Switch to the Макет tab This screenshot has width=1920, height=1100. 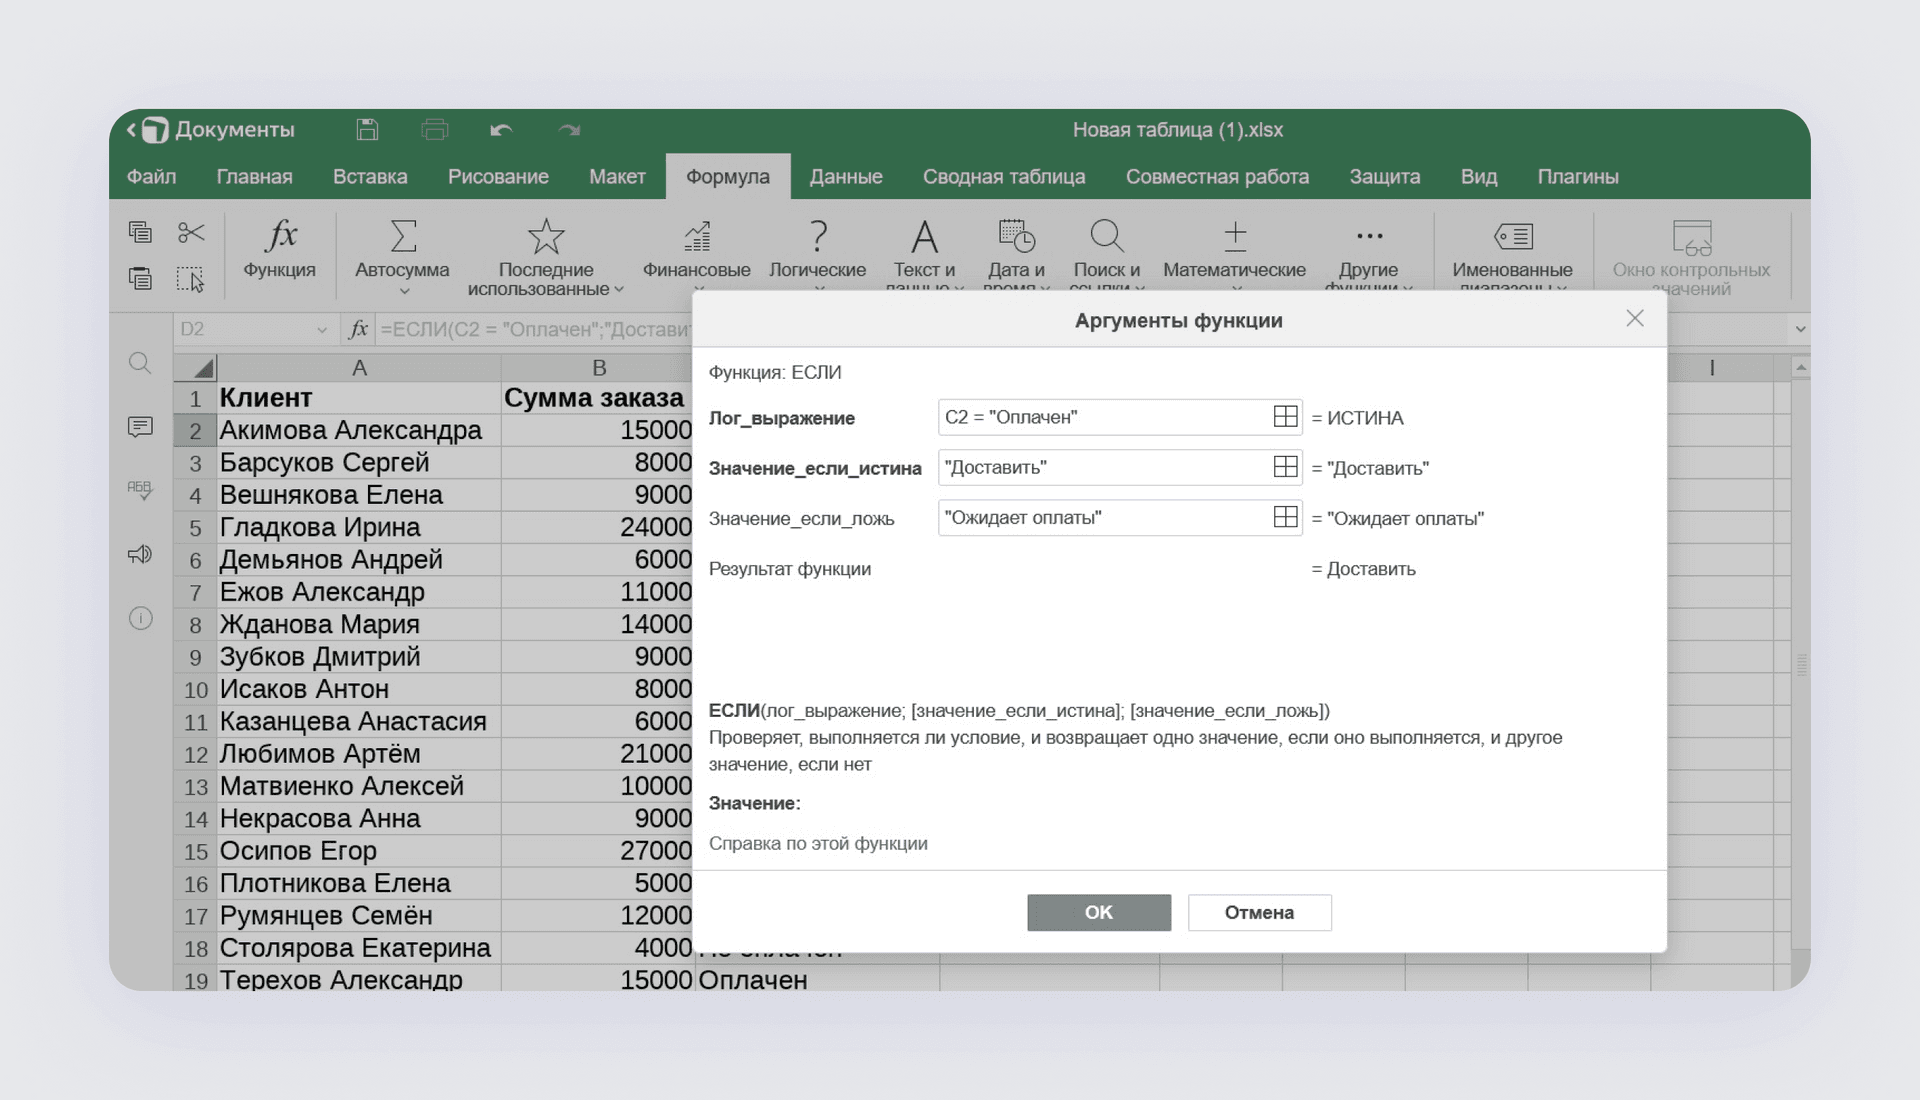tap(617, 176)
